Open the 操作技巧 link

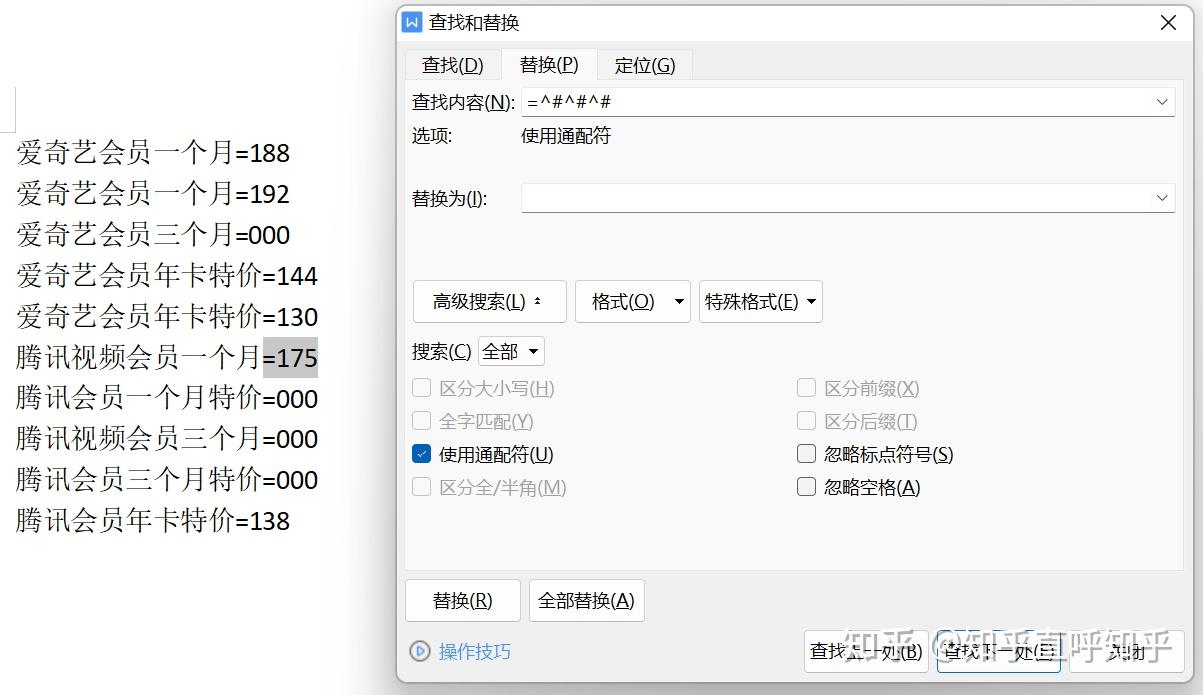point(475,652)
